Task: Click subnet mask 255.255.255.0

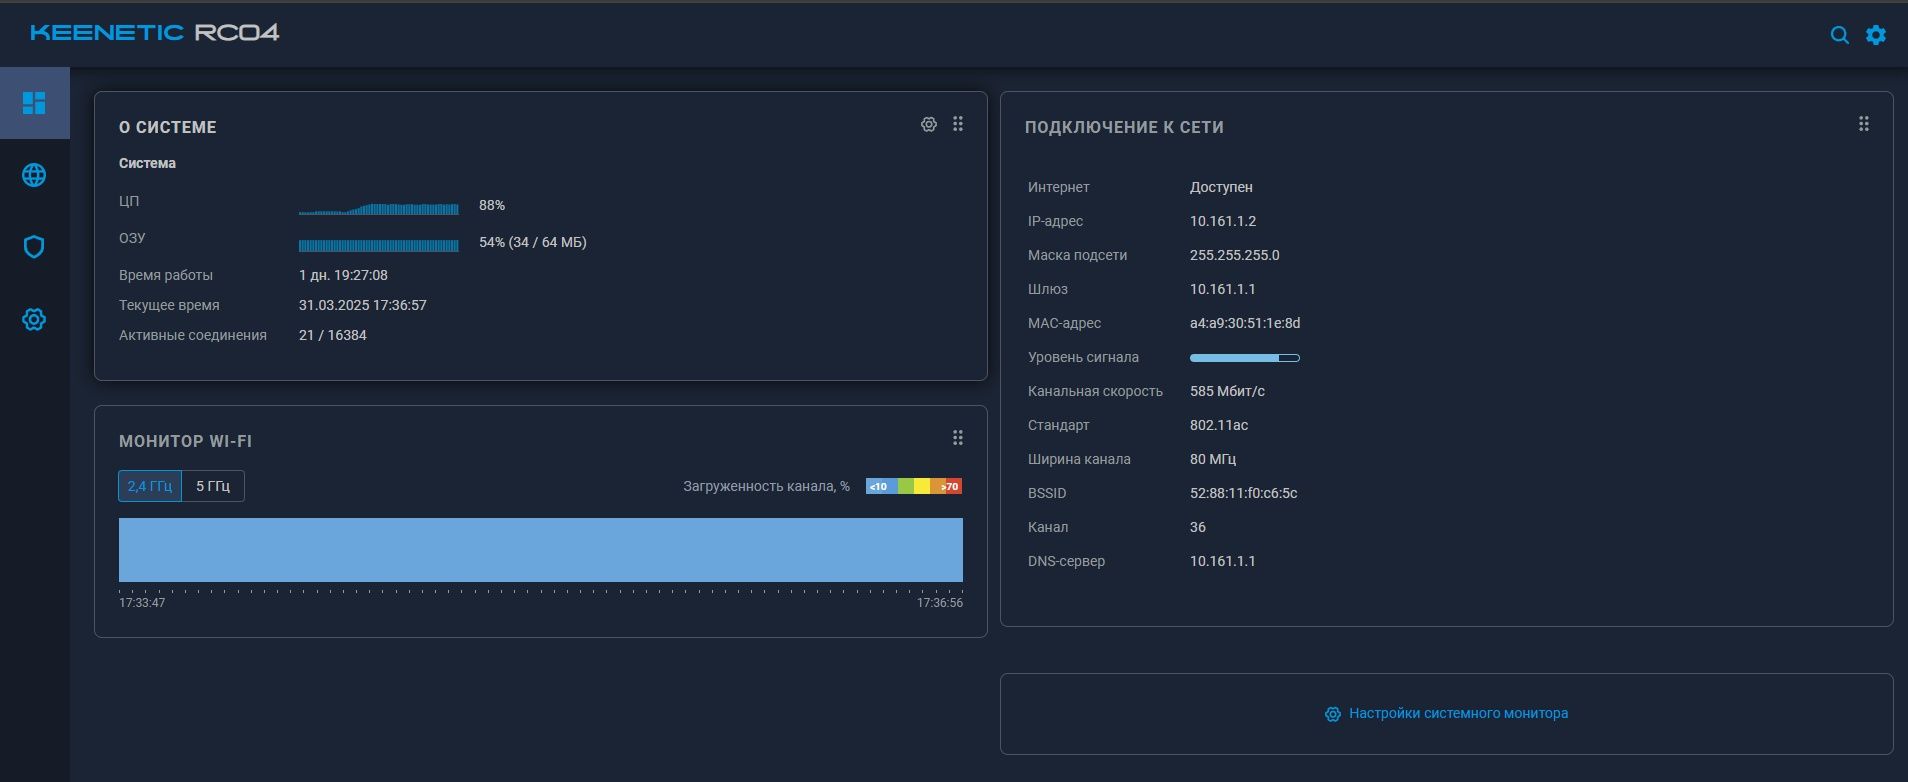Action: (1235, 255)
